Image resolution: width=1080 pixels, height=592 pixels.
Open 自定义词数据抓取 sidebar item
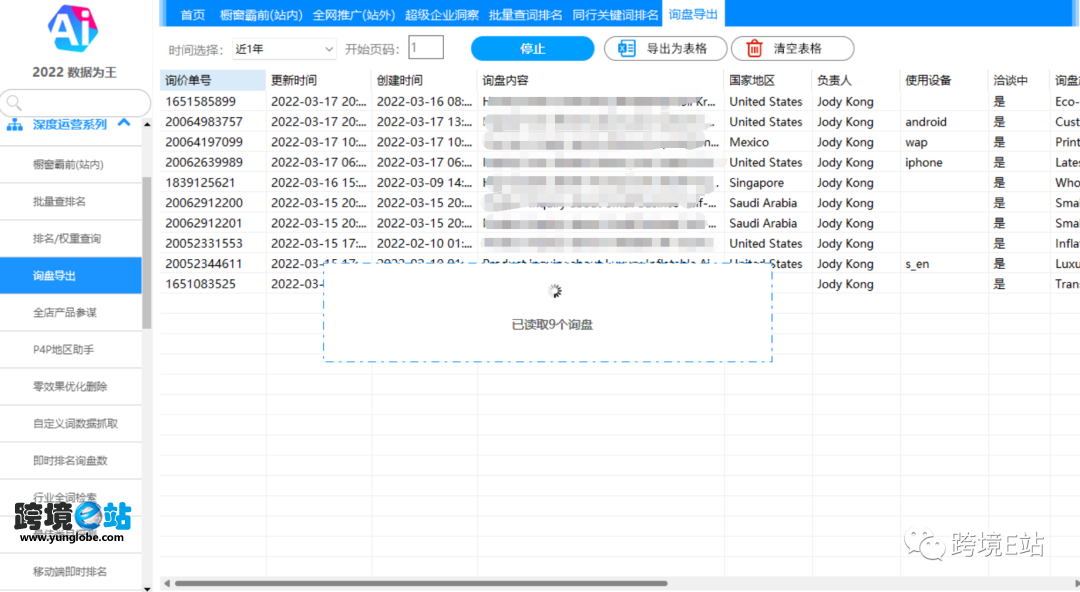pyautogui.click(x=71, y=424)
